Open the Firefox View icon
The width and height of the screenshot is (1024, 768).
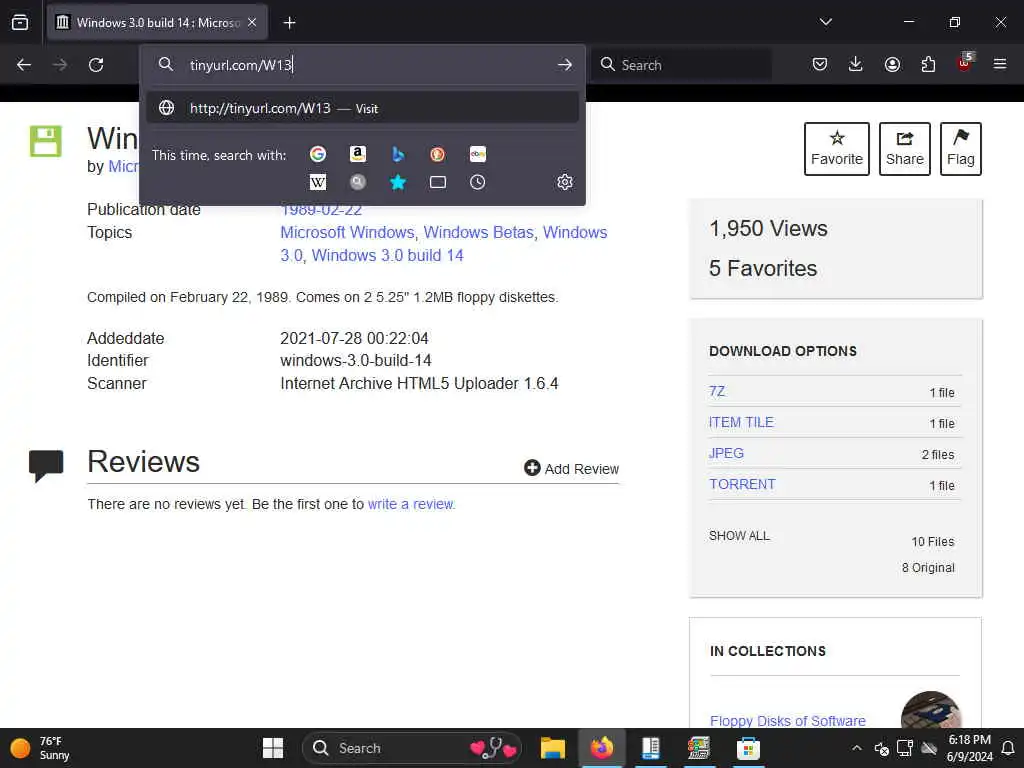coord(20,22)
